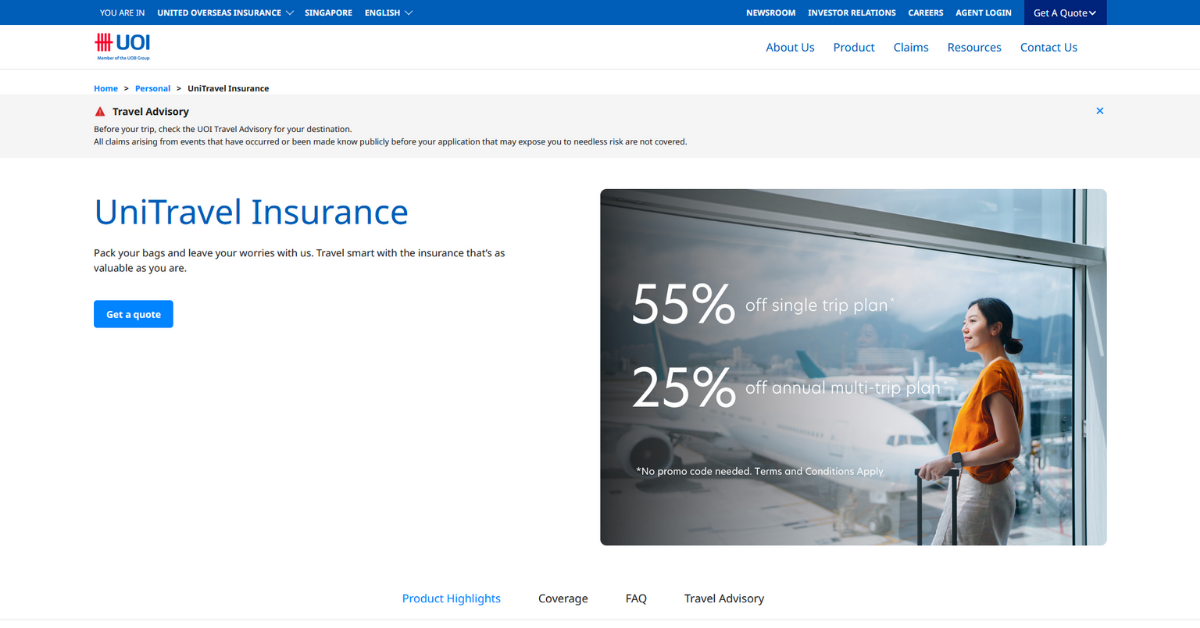The width and height of the screenshot is (1200, 628).
Task: Click the "YOU ARE IN" label
Action: tap(122, 13)
